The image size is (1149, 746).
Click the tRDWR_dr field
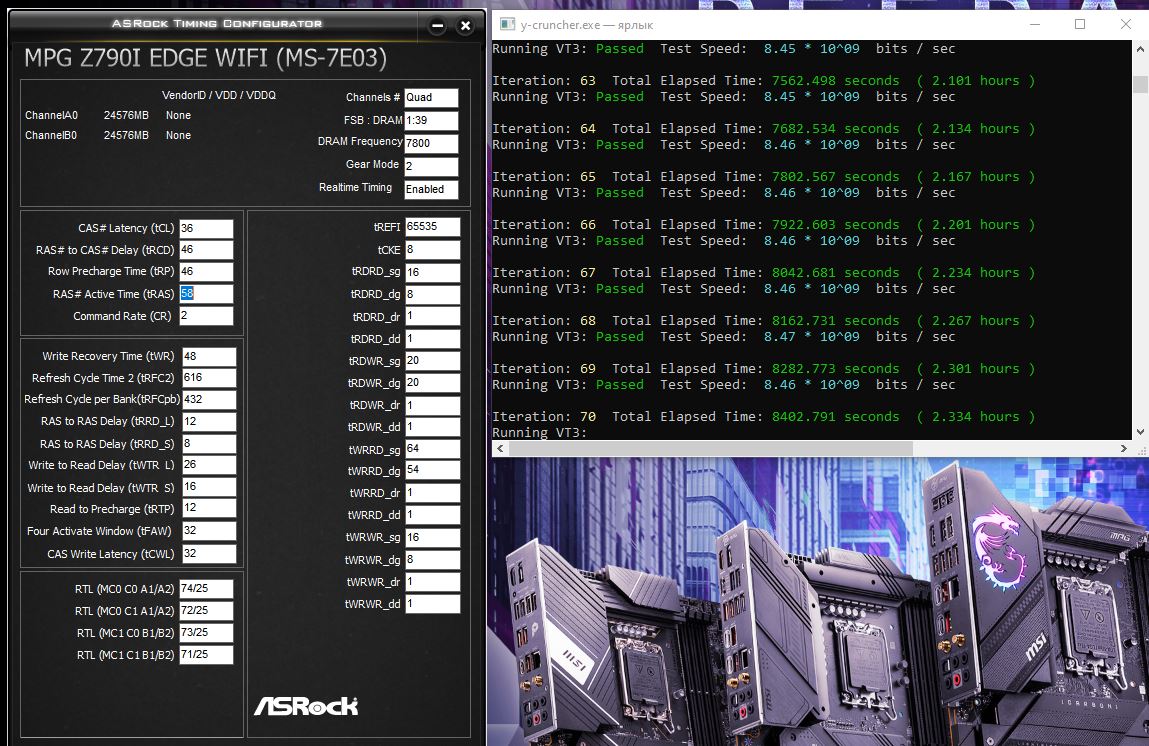[432, 405]
